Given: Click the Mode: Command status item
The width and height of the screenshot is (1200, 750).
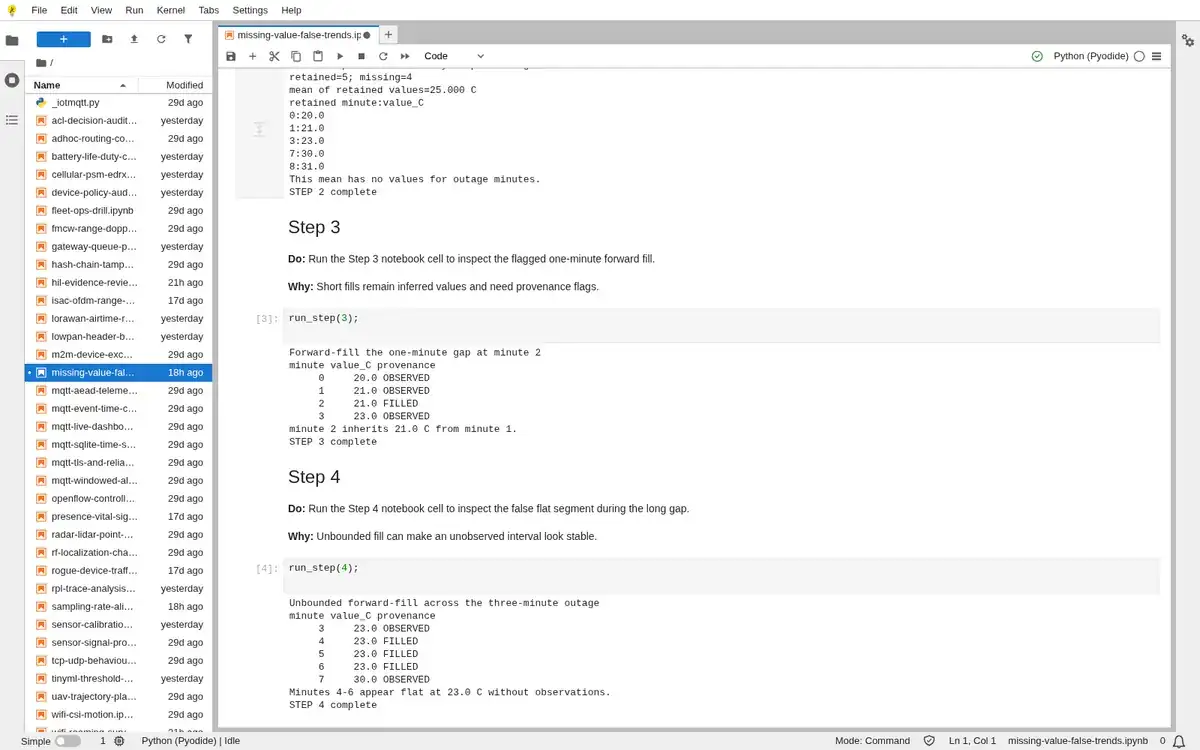Looking at the screenshot, I should point(872,741).
